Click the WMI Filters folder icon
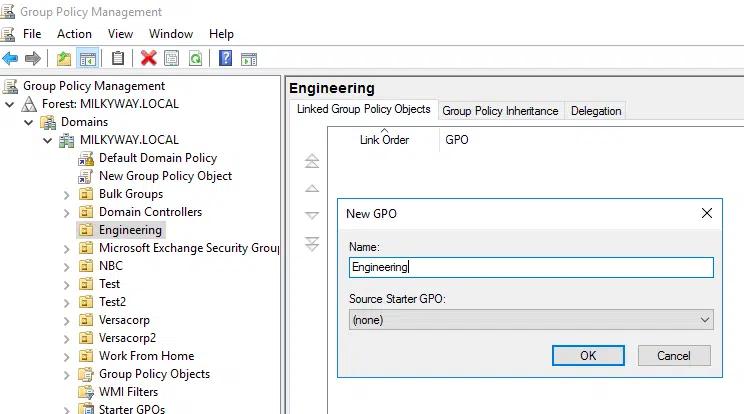Screen dimensions: 744x414 point(86,392)
